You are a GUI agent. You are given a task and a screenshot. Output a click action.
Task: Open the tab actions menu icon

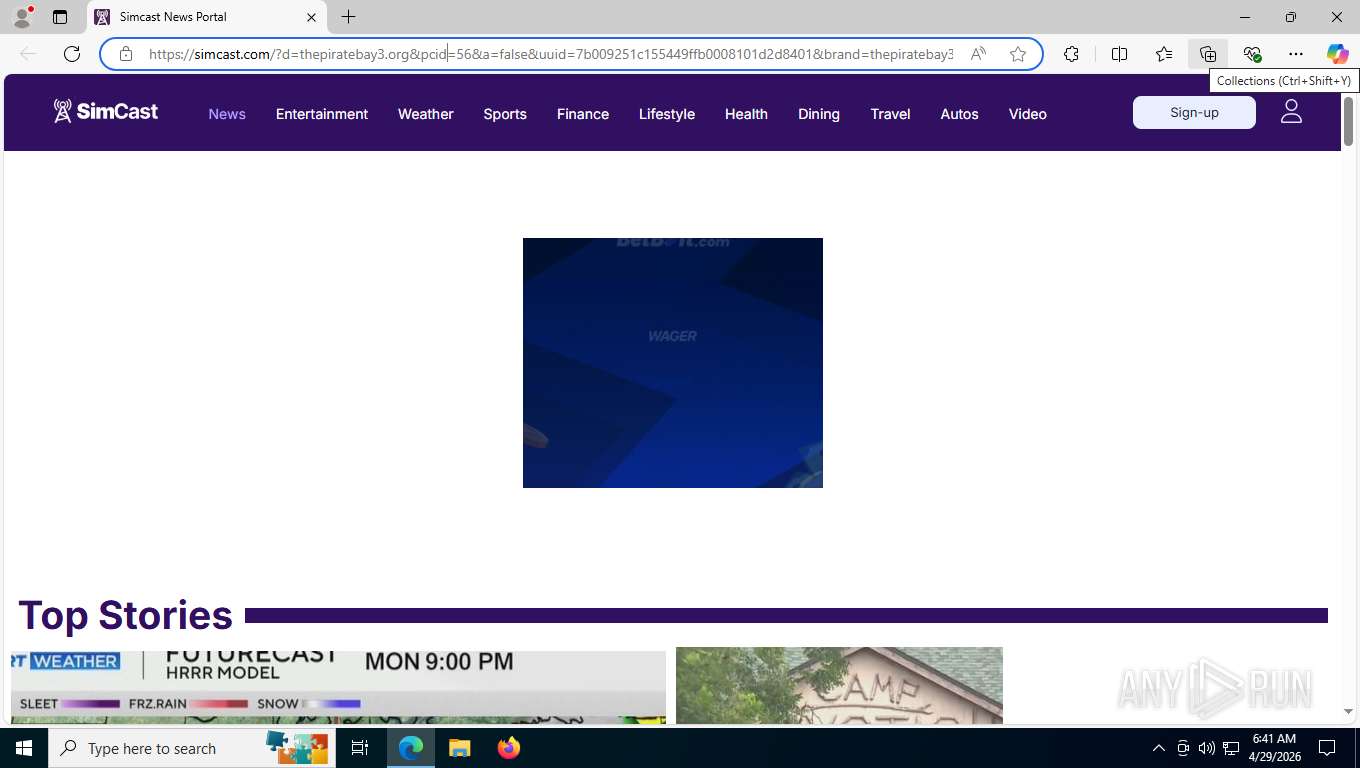point(60,17)
